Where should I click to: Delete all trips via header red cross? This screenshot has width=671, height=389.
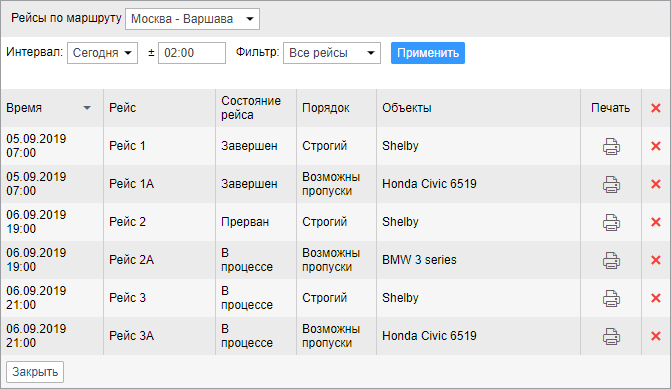click(656, 108)
